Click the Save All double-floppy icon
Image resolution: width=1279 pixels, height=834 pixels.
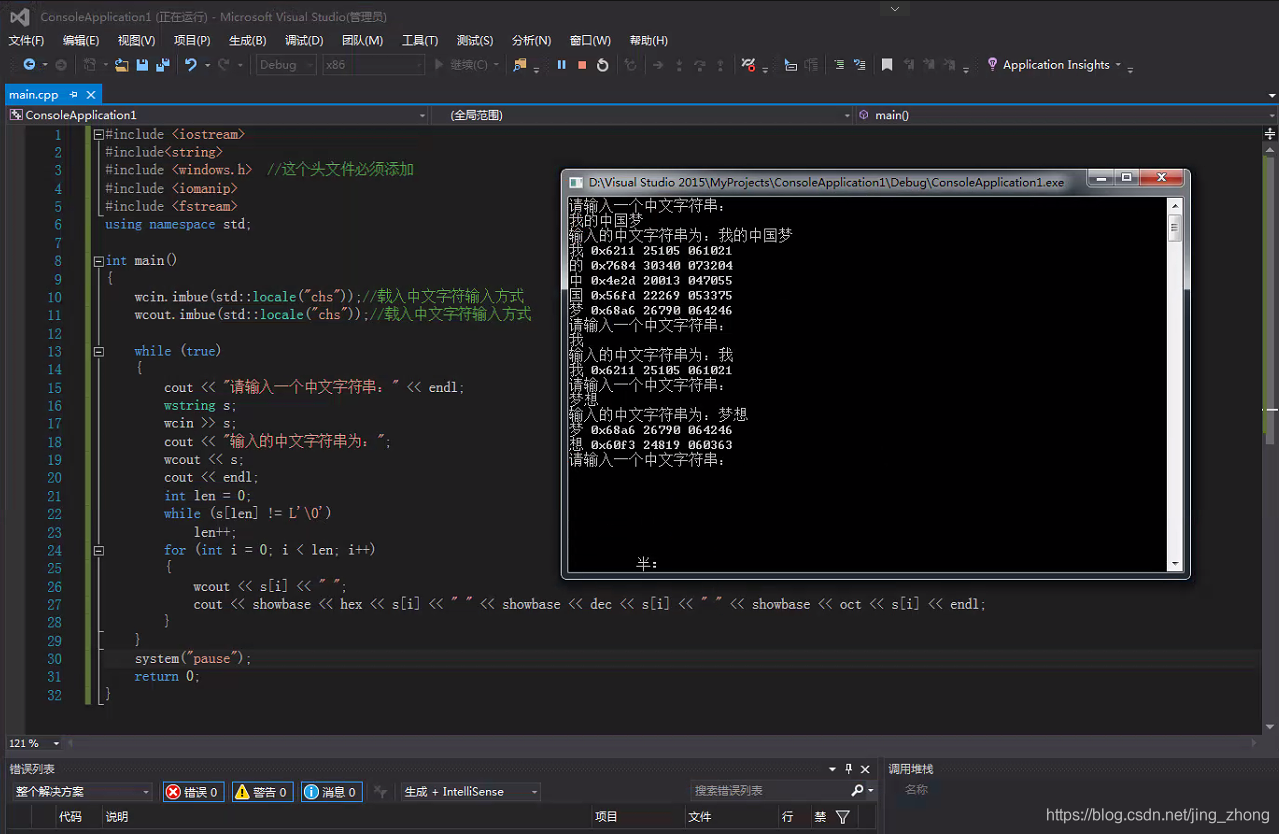coord(162,65)
